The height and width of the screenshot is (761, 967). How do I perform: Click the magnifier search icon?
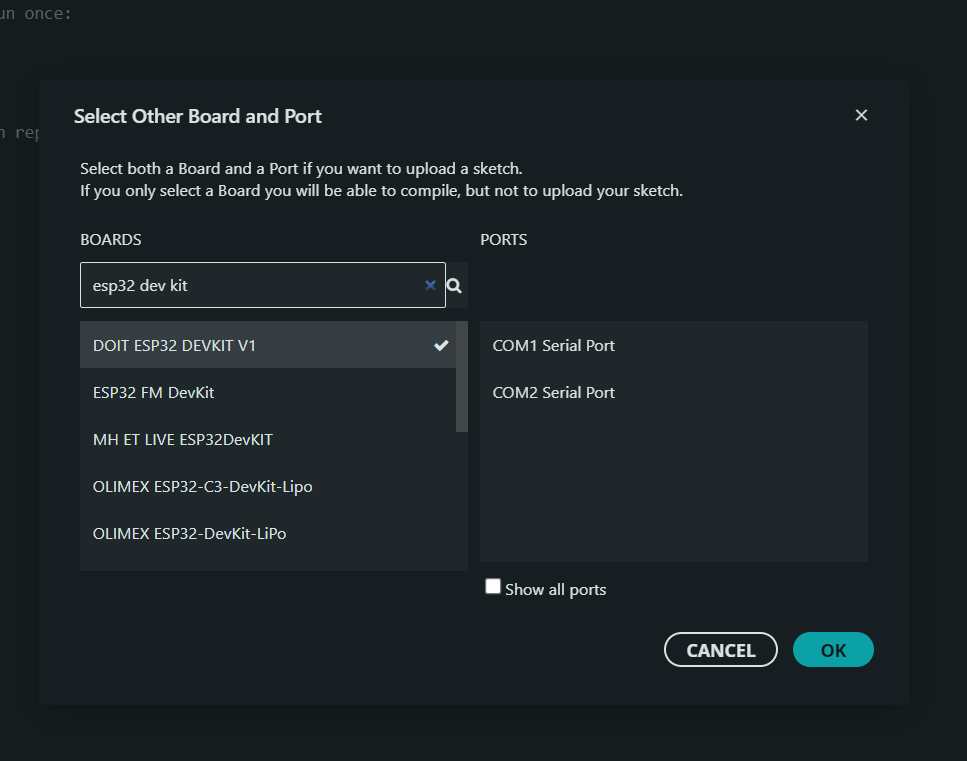(454, 286)
